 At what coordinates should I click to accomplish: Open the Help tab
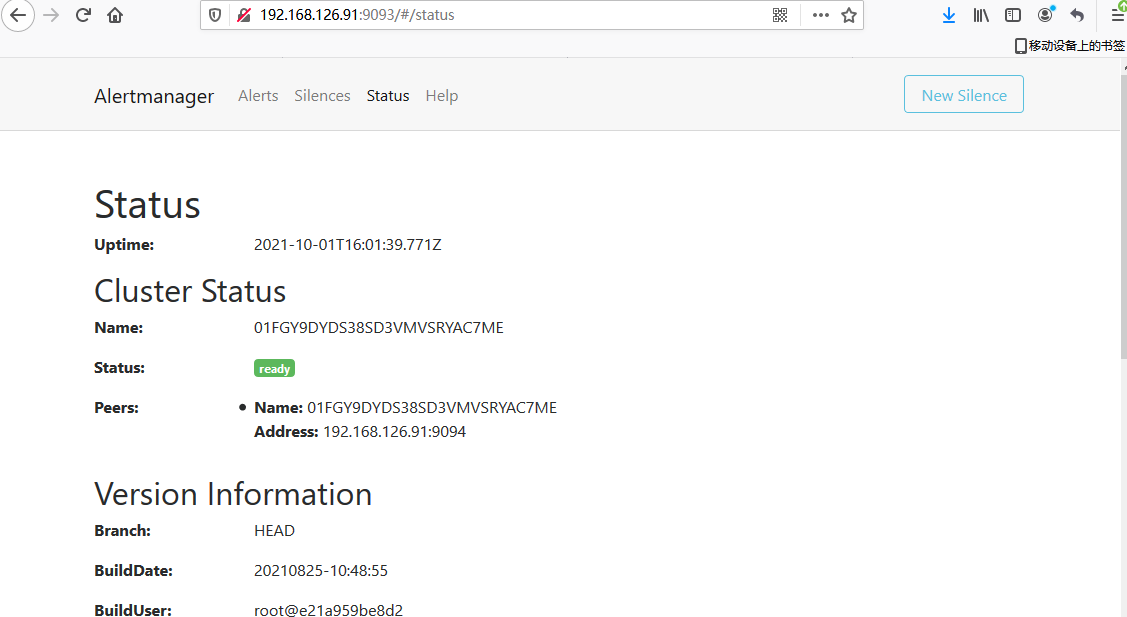441,96
